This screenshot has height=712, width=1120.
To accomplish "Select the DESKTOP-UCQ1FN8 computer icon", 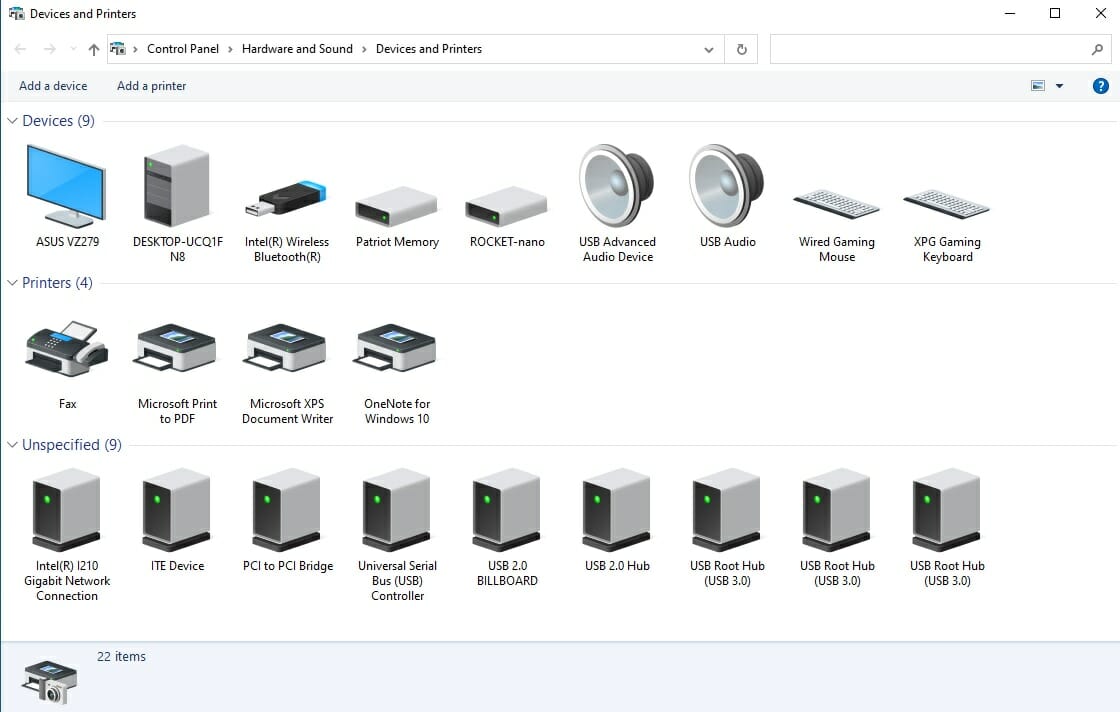I will [x=177, y=185].
